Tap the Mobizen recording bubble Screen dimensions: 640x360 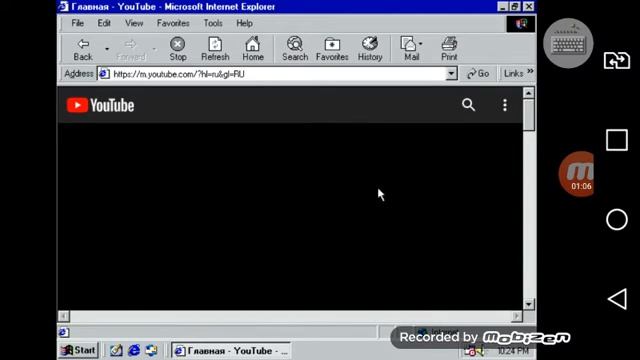577,174
